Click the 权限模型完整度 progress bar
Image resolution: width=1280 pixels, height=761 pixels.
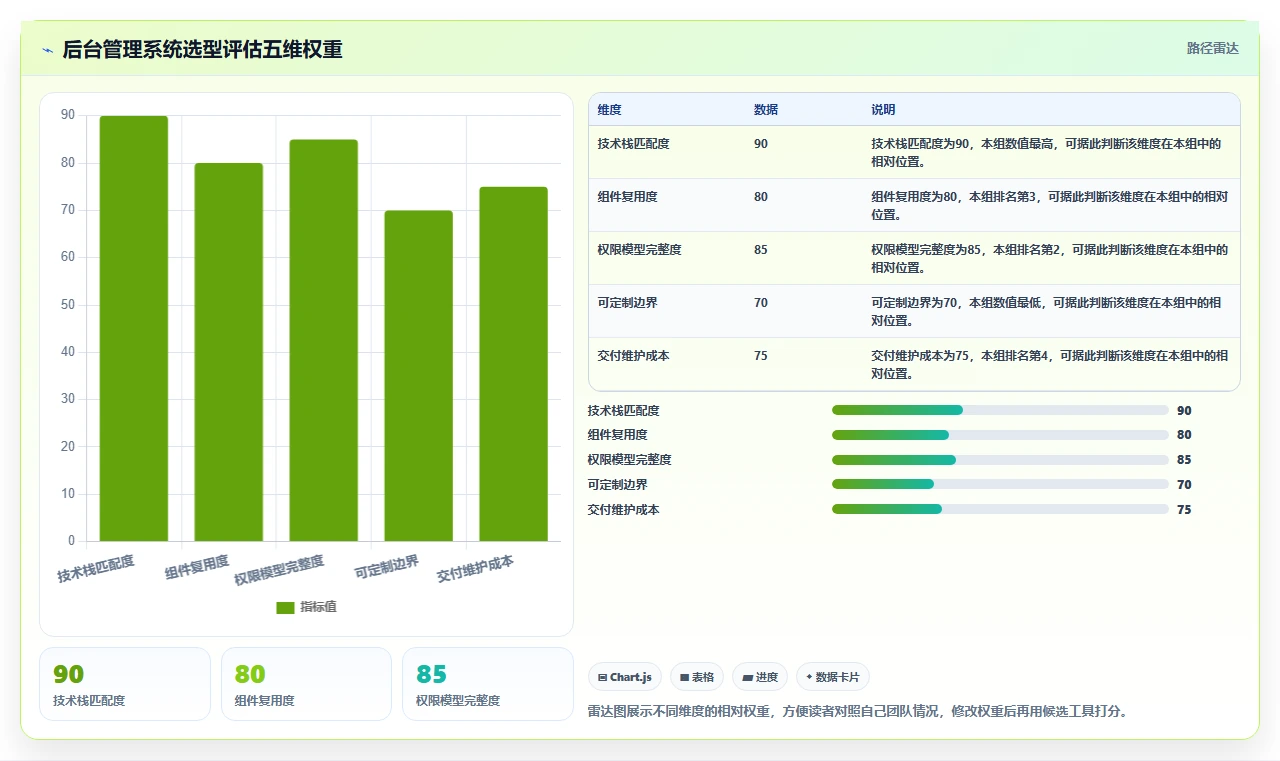[x=1000, y=460]
